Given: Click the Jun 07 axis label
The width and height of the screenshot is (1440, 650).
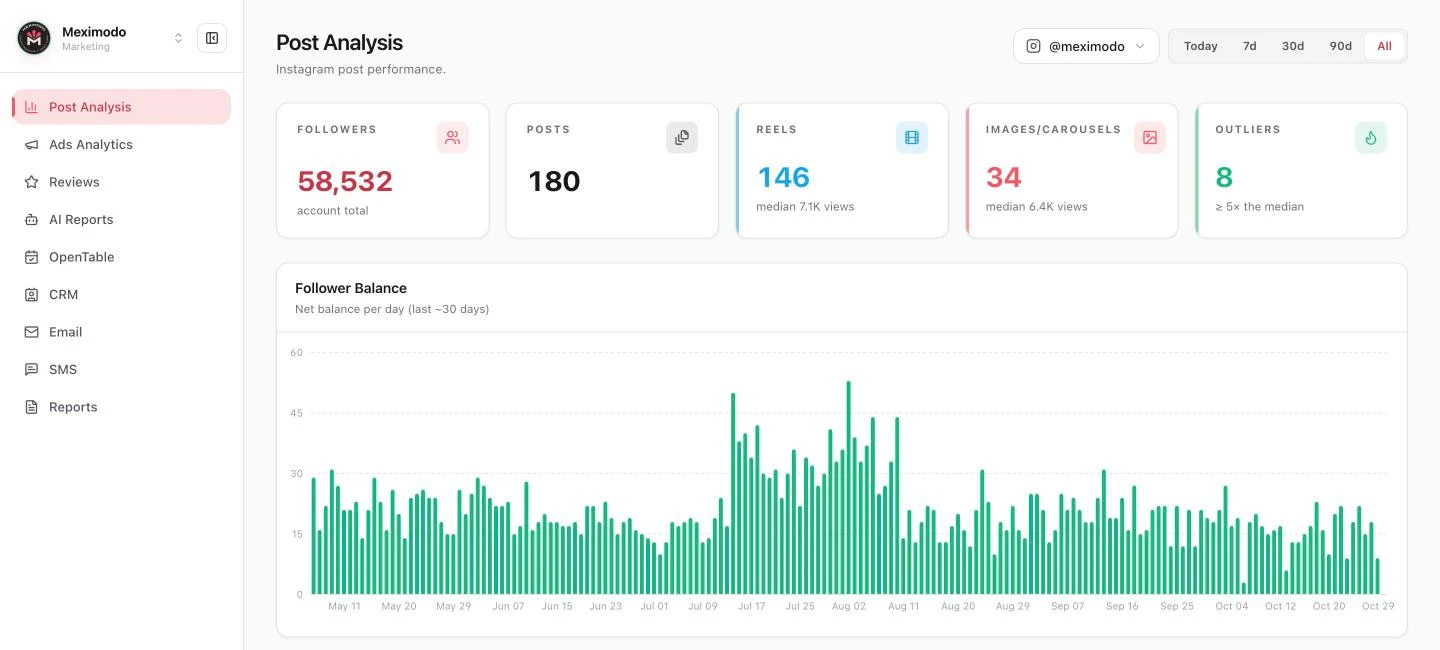Looking at the screenshot, I should coord(508,606).
